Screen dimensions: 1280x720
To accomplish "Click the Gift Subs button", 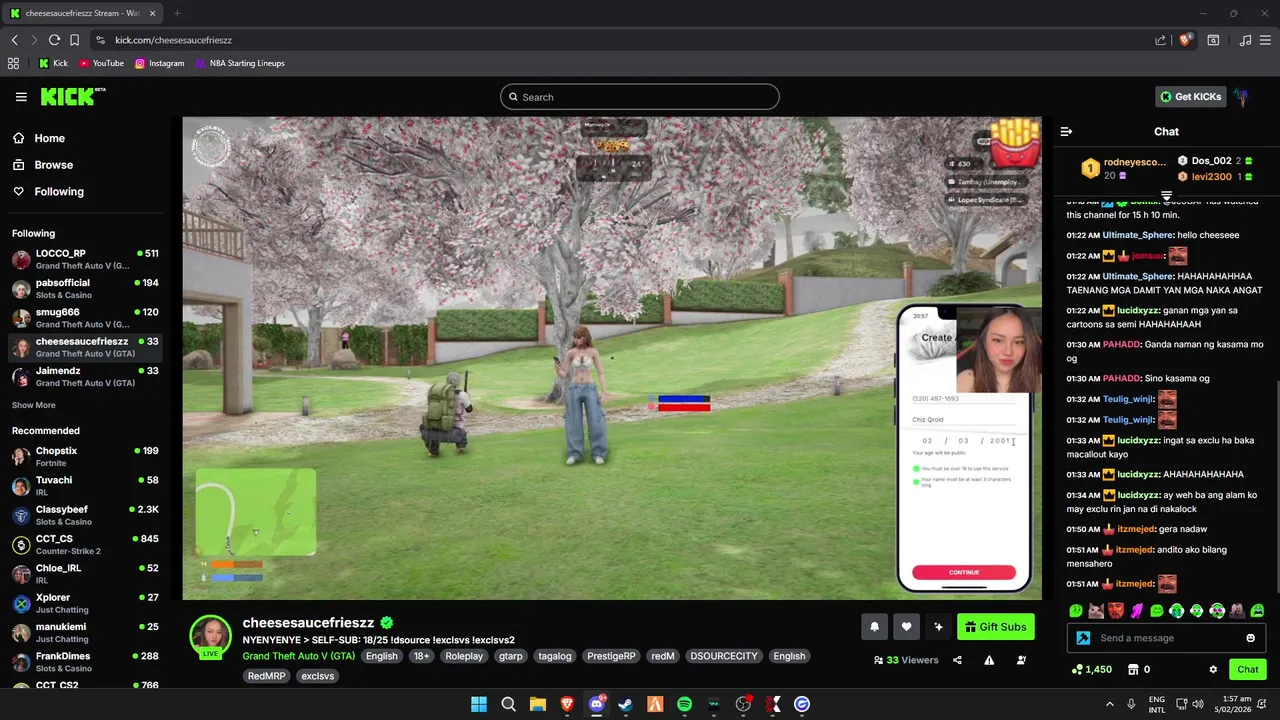I will point(996,627).
